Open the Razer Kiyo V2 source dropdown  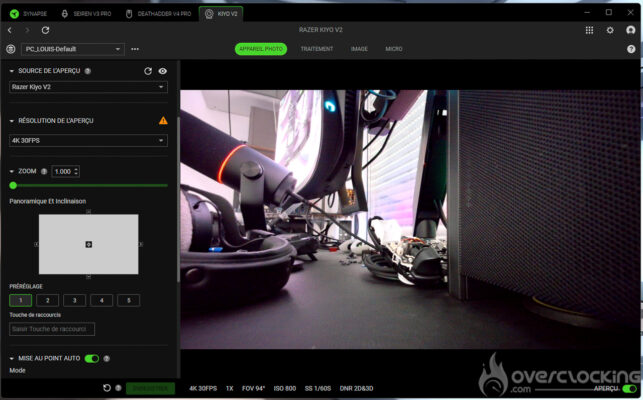(x=88, y=87)
